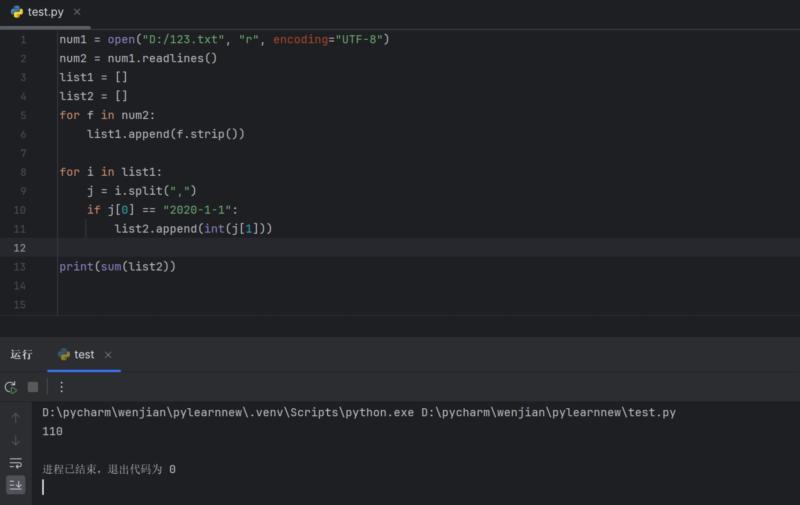Close the test run tab
The width and height of the screenshot is (800, 505).
[x=108, y=355]
